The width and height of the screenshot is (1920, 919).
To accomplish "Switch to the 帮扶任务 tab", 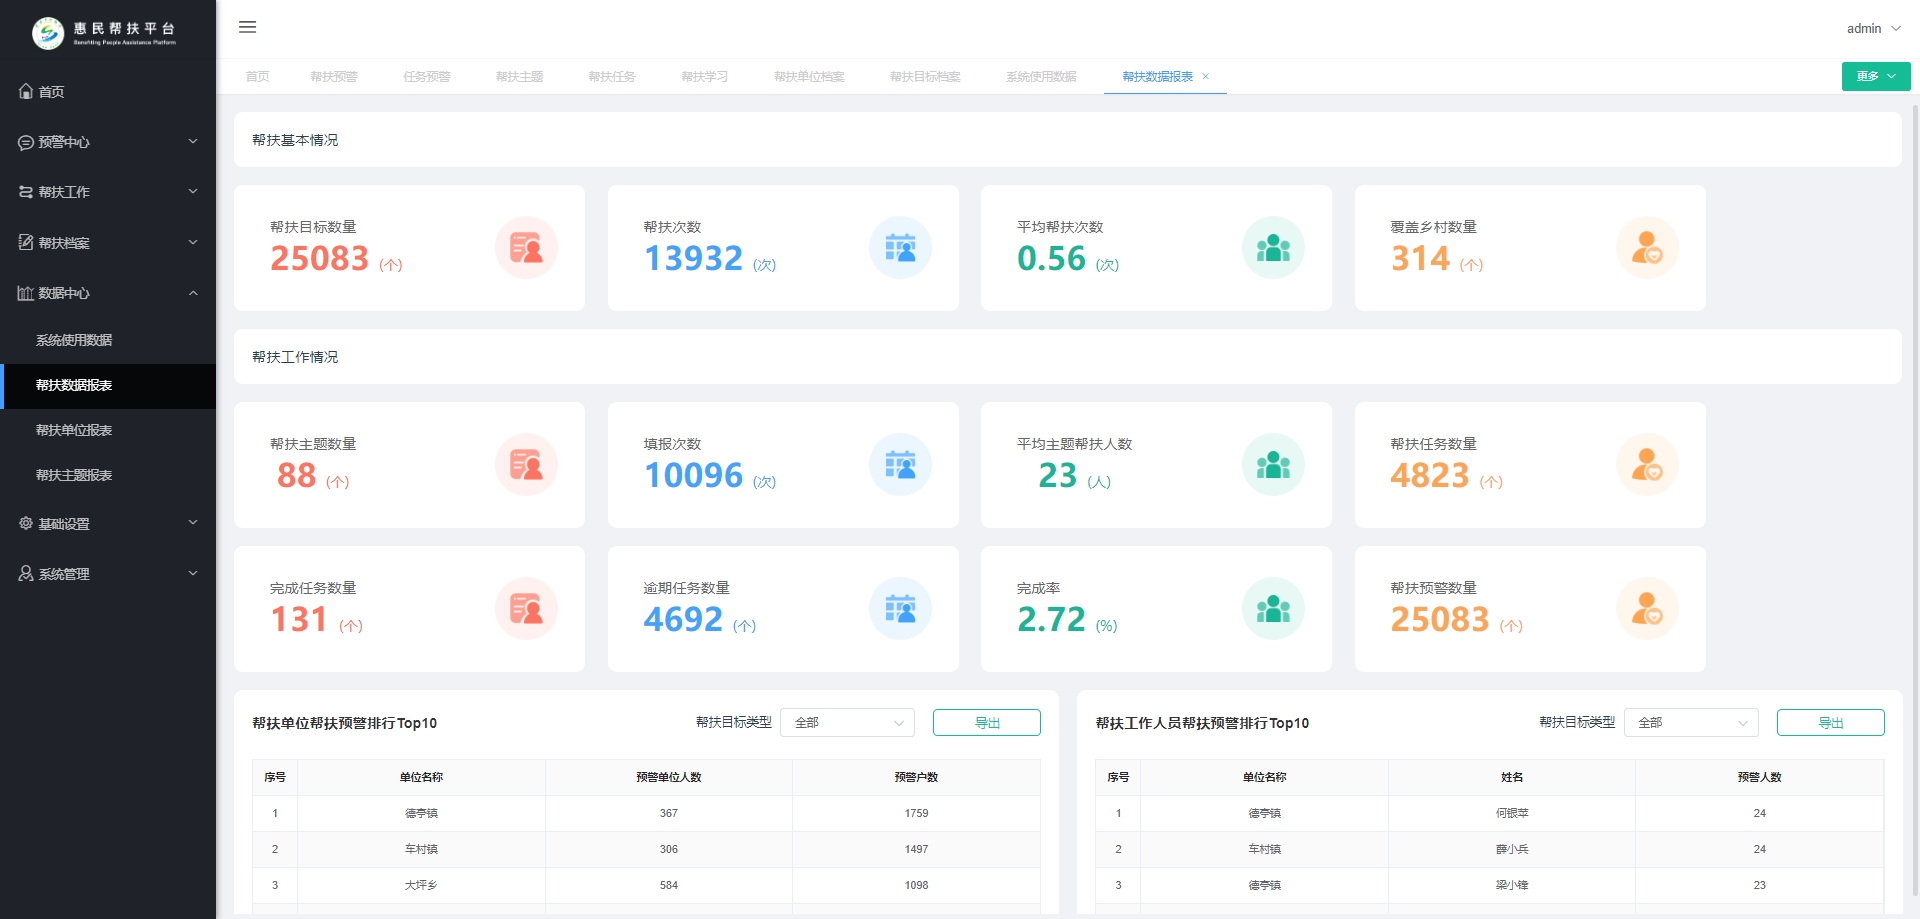I will (x=612, y=76).
